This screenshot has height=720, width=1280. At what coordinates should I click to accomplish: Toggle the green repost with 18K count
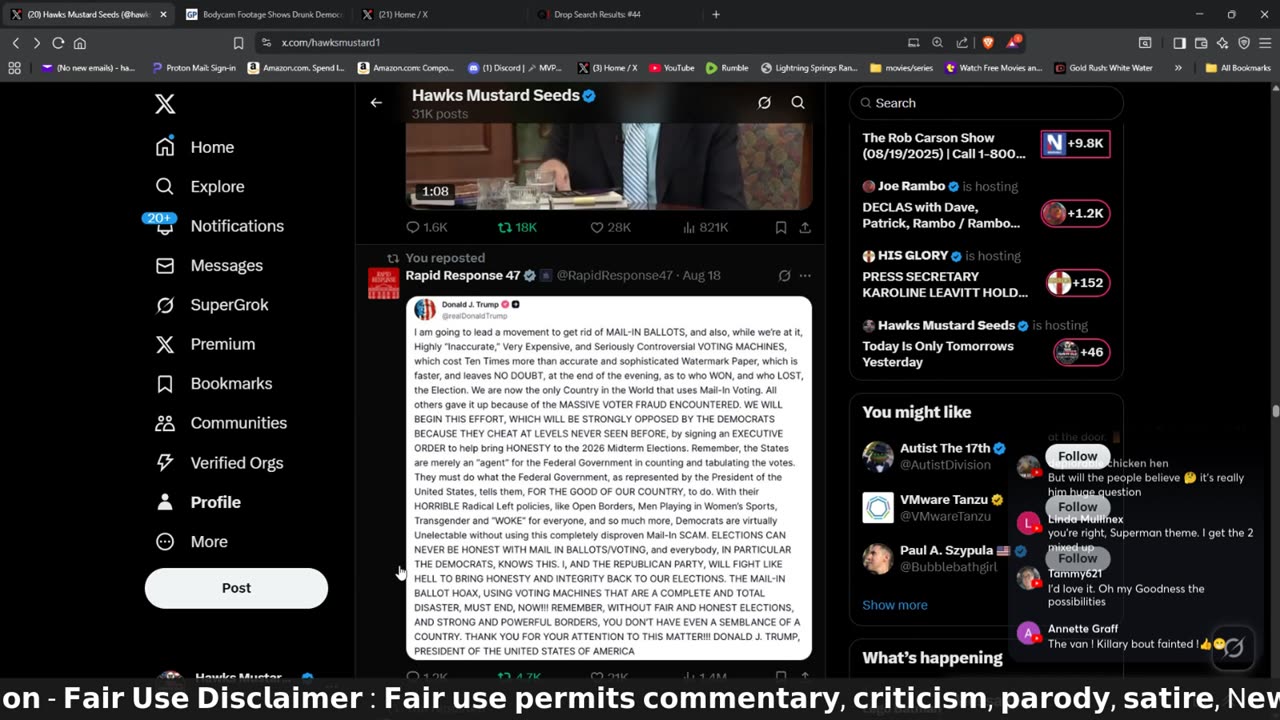517,227
